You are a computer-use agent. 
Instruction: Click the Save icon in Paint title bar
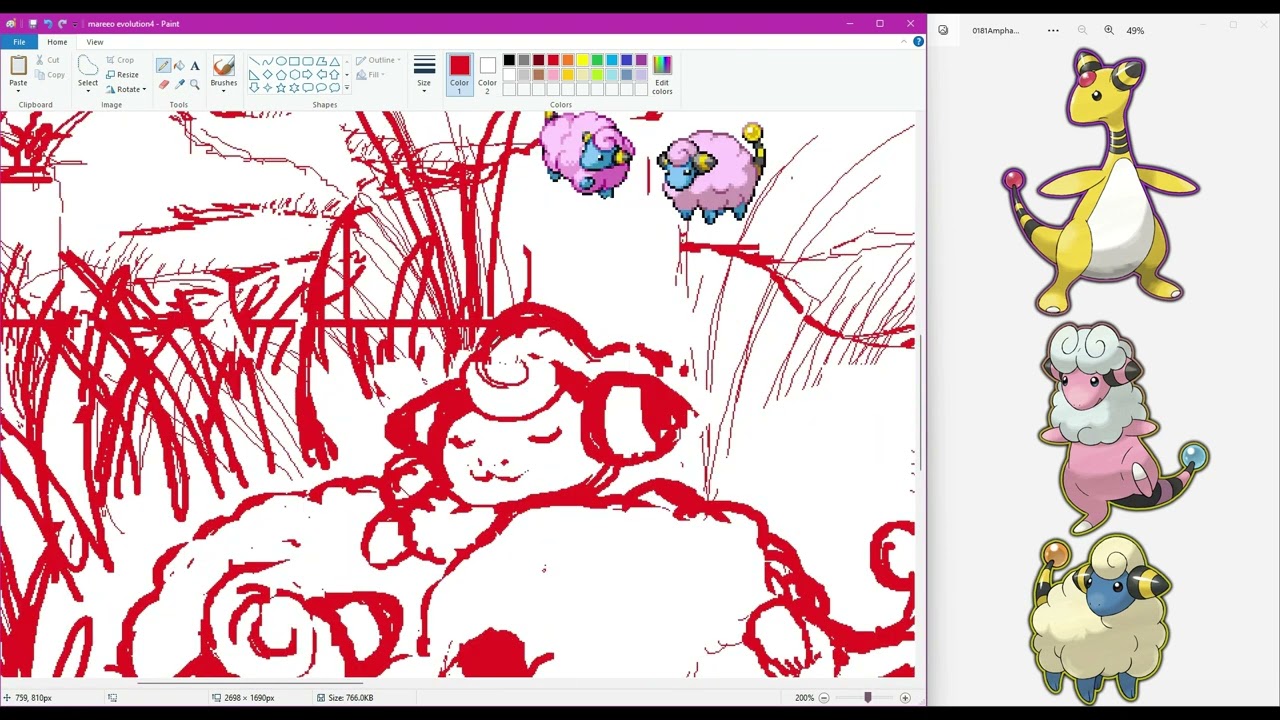(33, 23)
